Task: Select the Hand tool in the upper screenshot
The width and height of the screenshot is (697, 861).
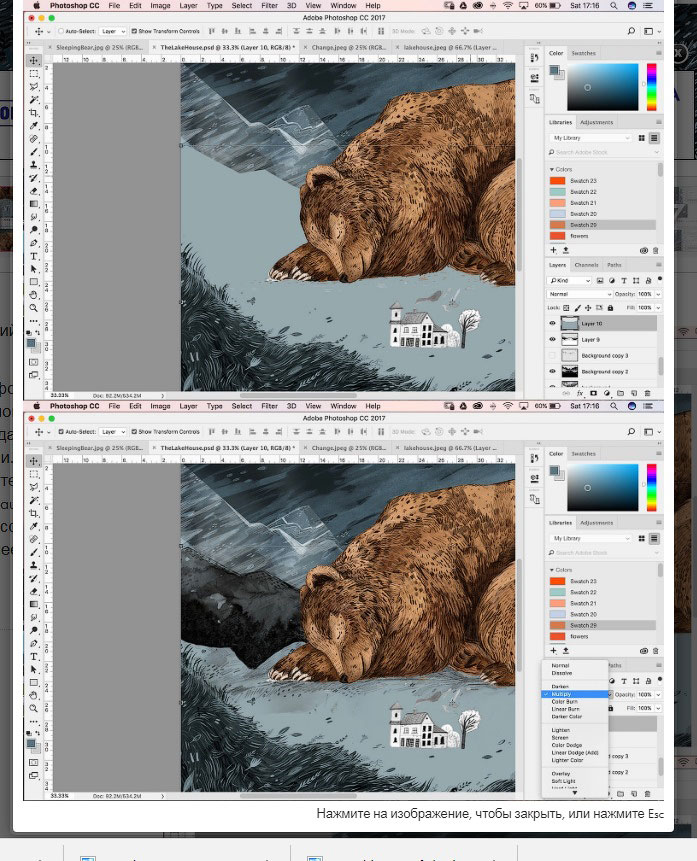Action: tap(34, 295)
